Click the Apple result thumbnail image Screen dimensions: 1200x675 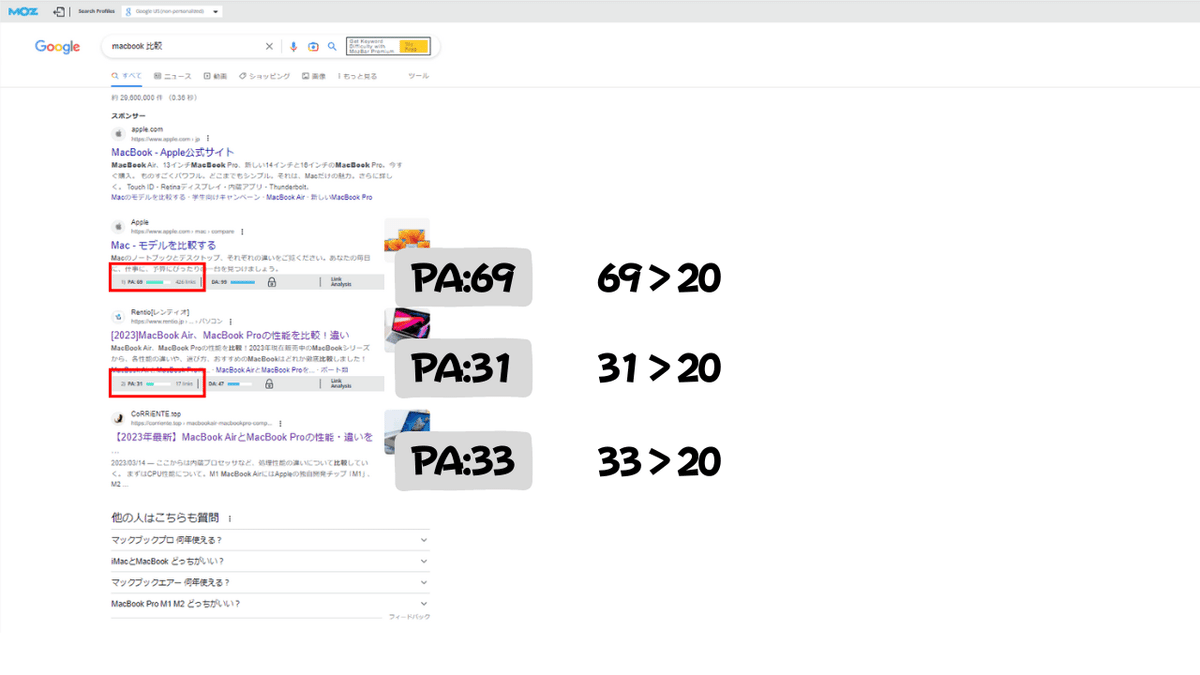click(407, 241)
